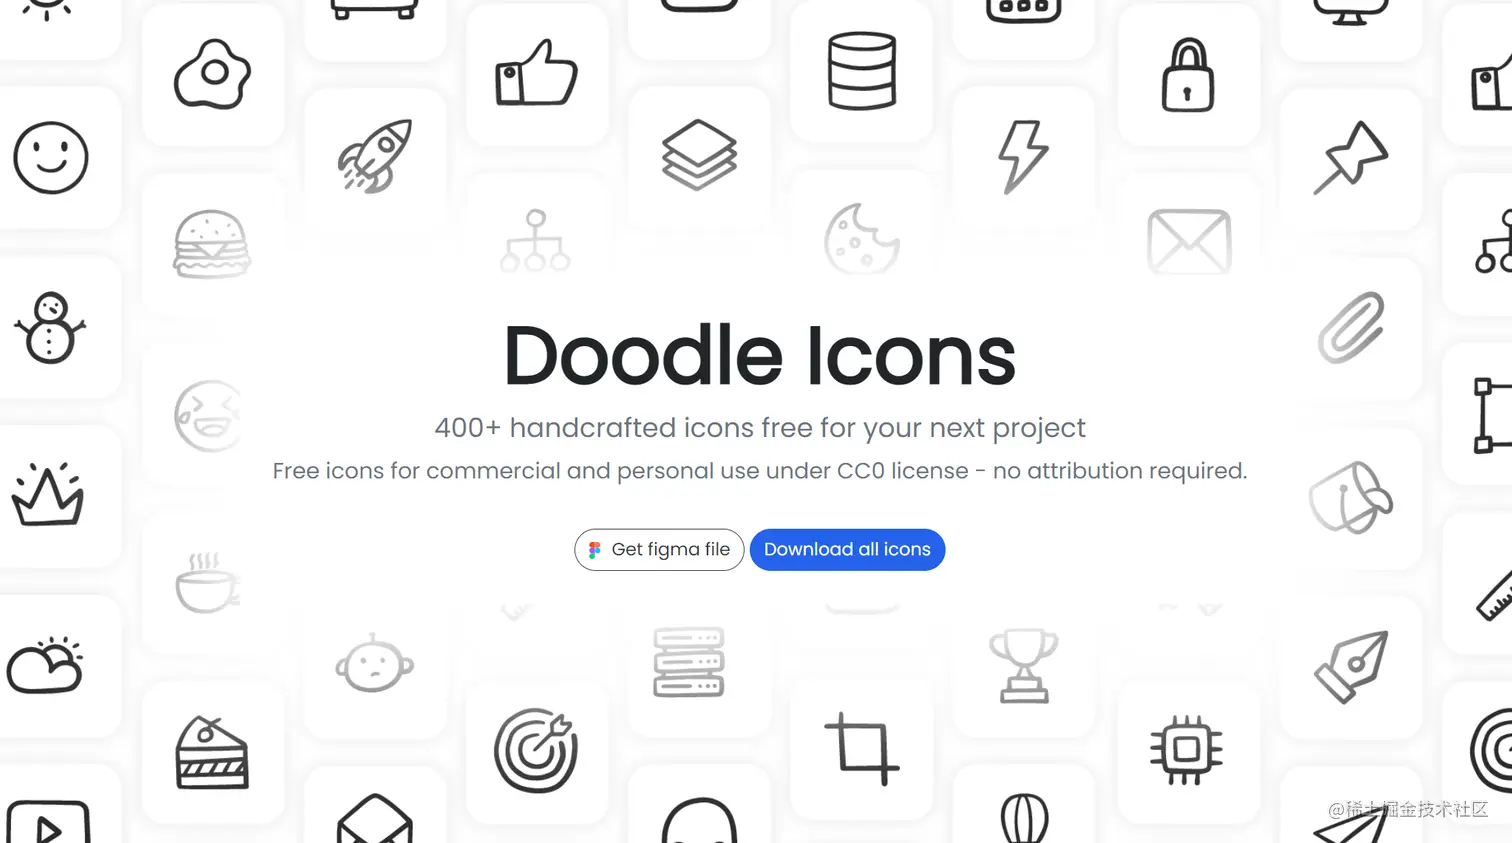1512x843 pixels.
Task: Choose the padlock icon
Action: pos(1187,75)
